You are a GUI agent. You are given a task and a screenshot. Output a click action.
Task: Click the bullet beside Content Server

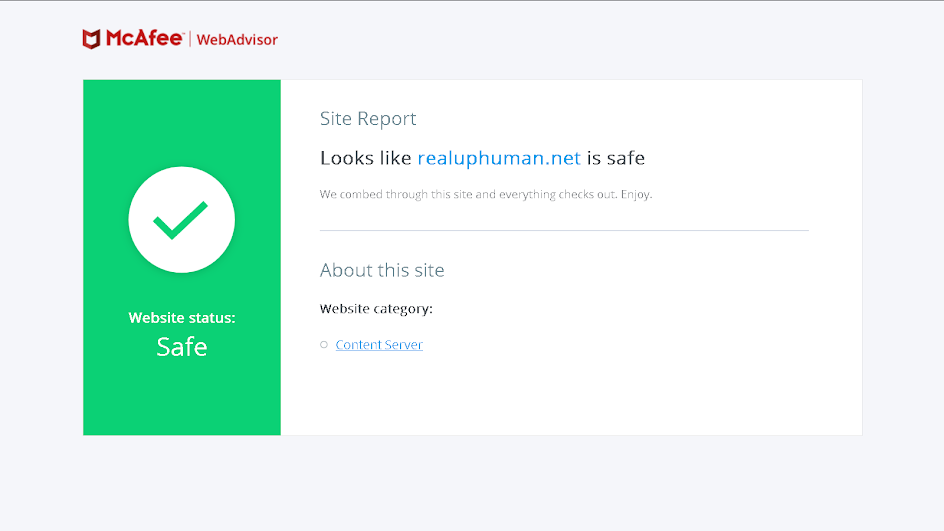(324, 344)
